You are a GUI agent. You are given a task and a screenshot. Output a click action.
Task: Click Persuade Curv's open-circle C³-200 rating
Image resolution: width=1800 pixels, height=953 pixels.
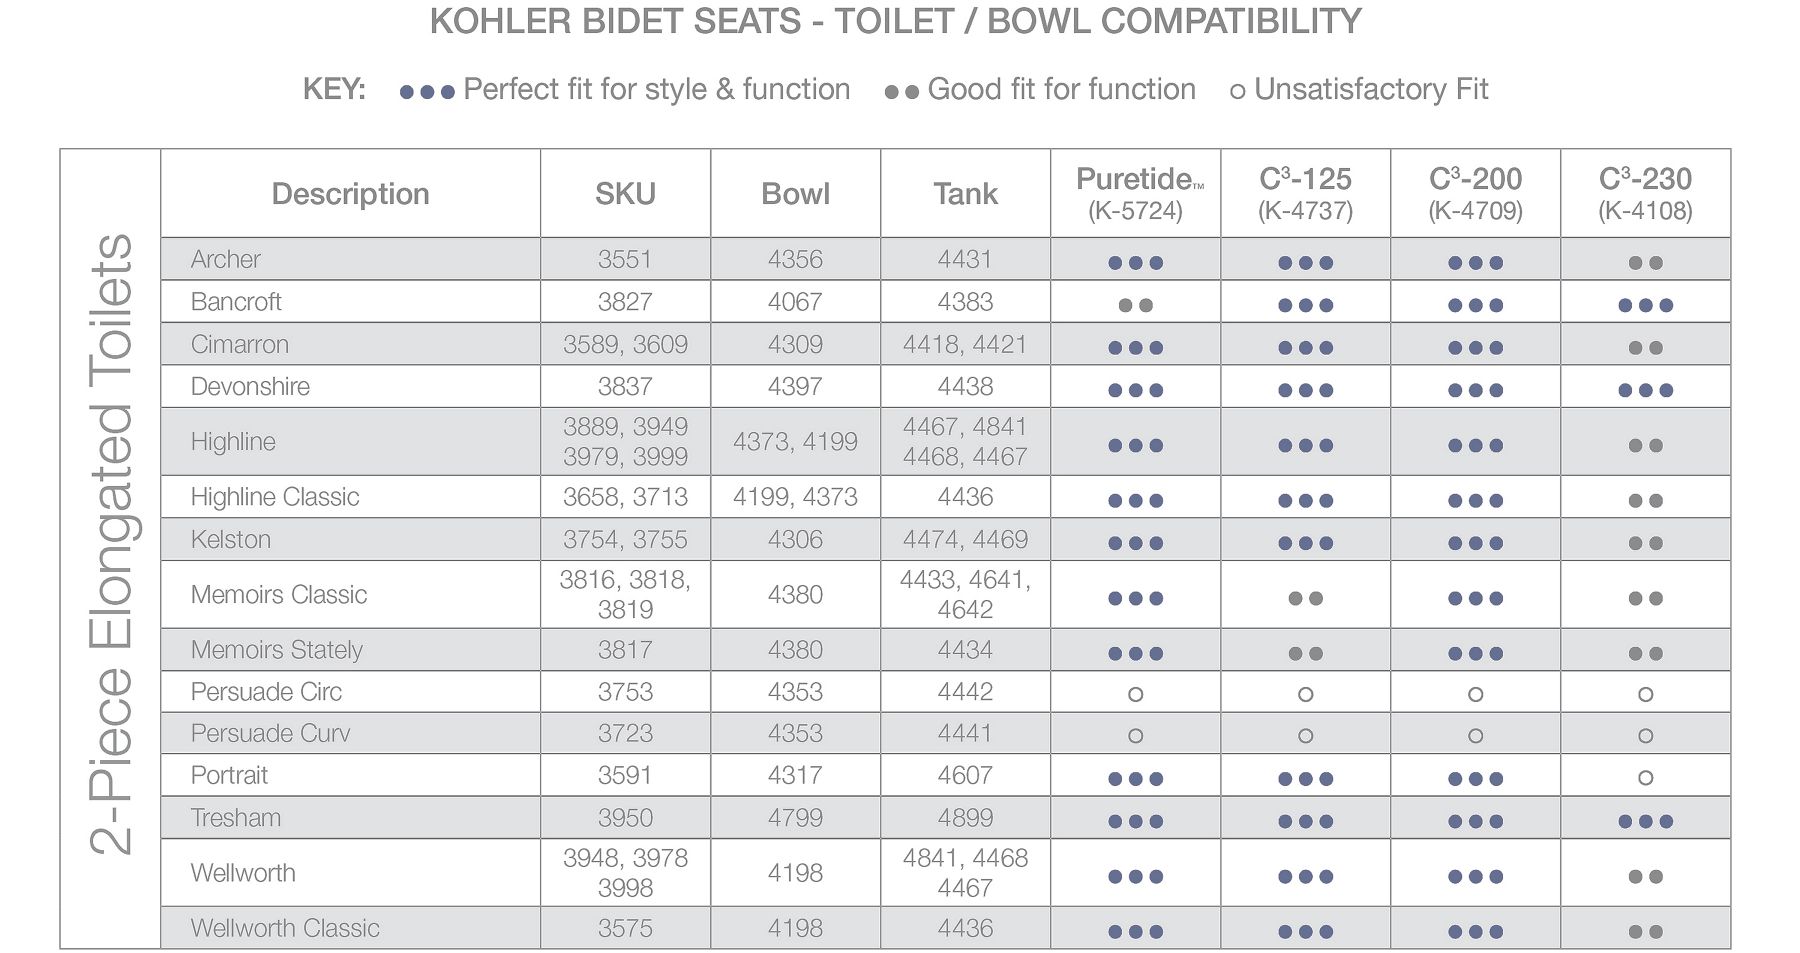point(1475,735)
